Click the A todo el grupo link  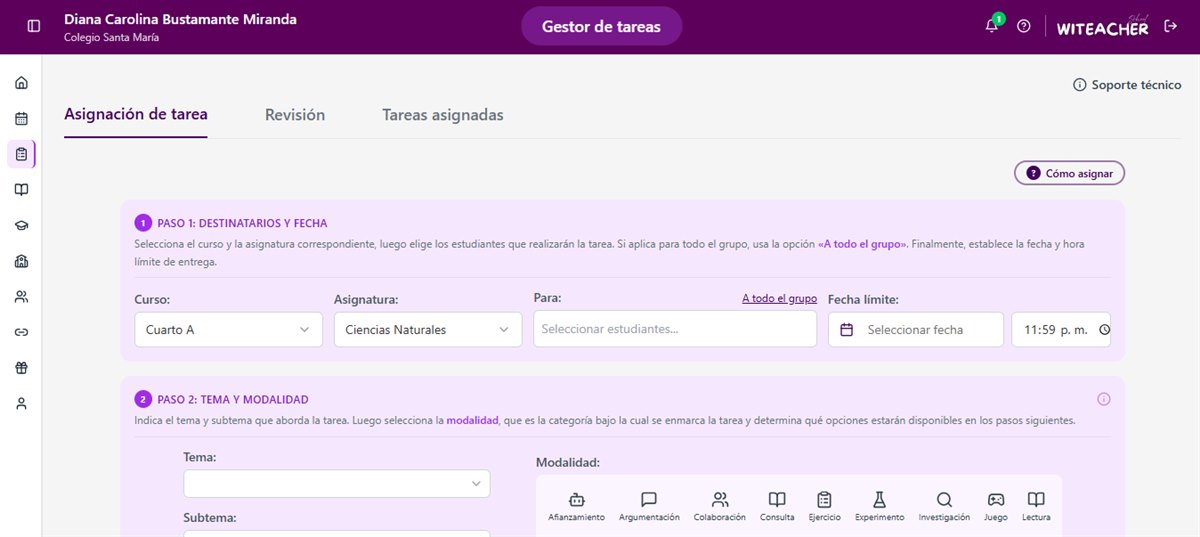(779, 298)
